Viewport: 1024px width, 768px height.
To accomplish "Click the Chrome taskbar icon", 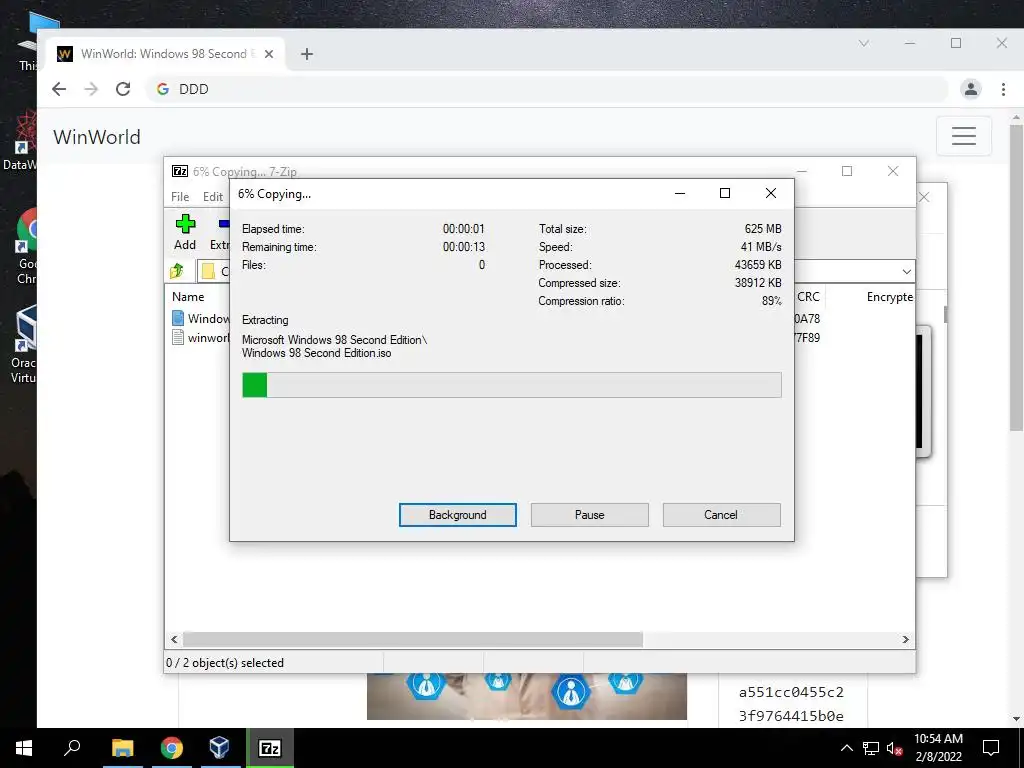I will pyautogui.click(x=171, y=748).
